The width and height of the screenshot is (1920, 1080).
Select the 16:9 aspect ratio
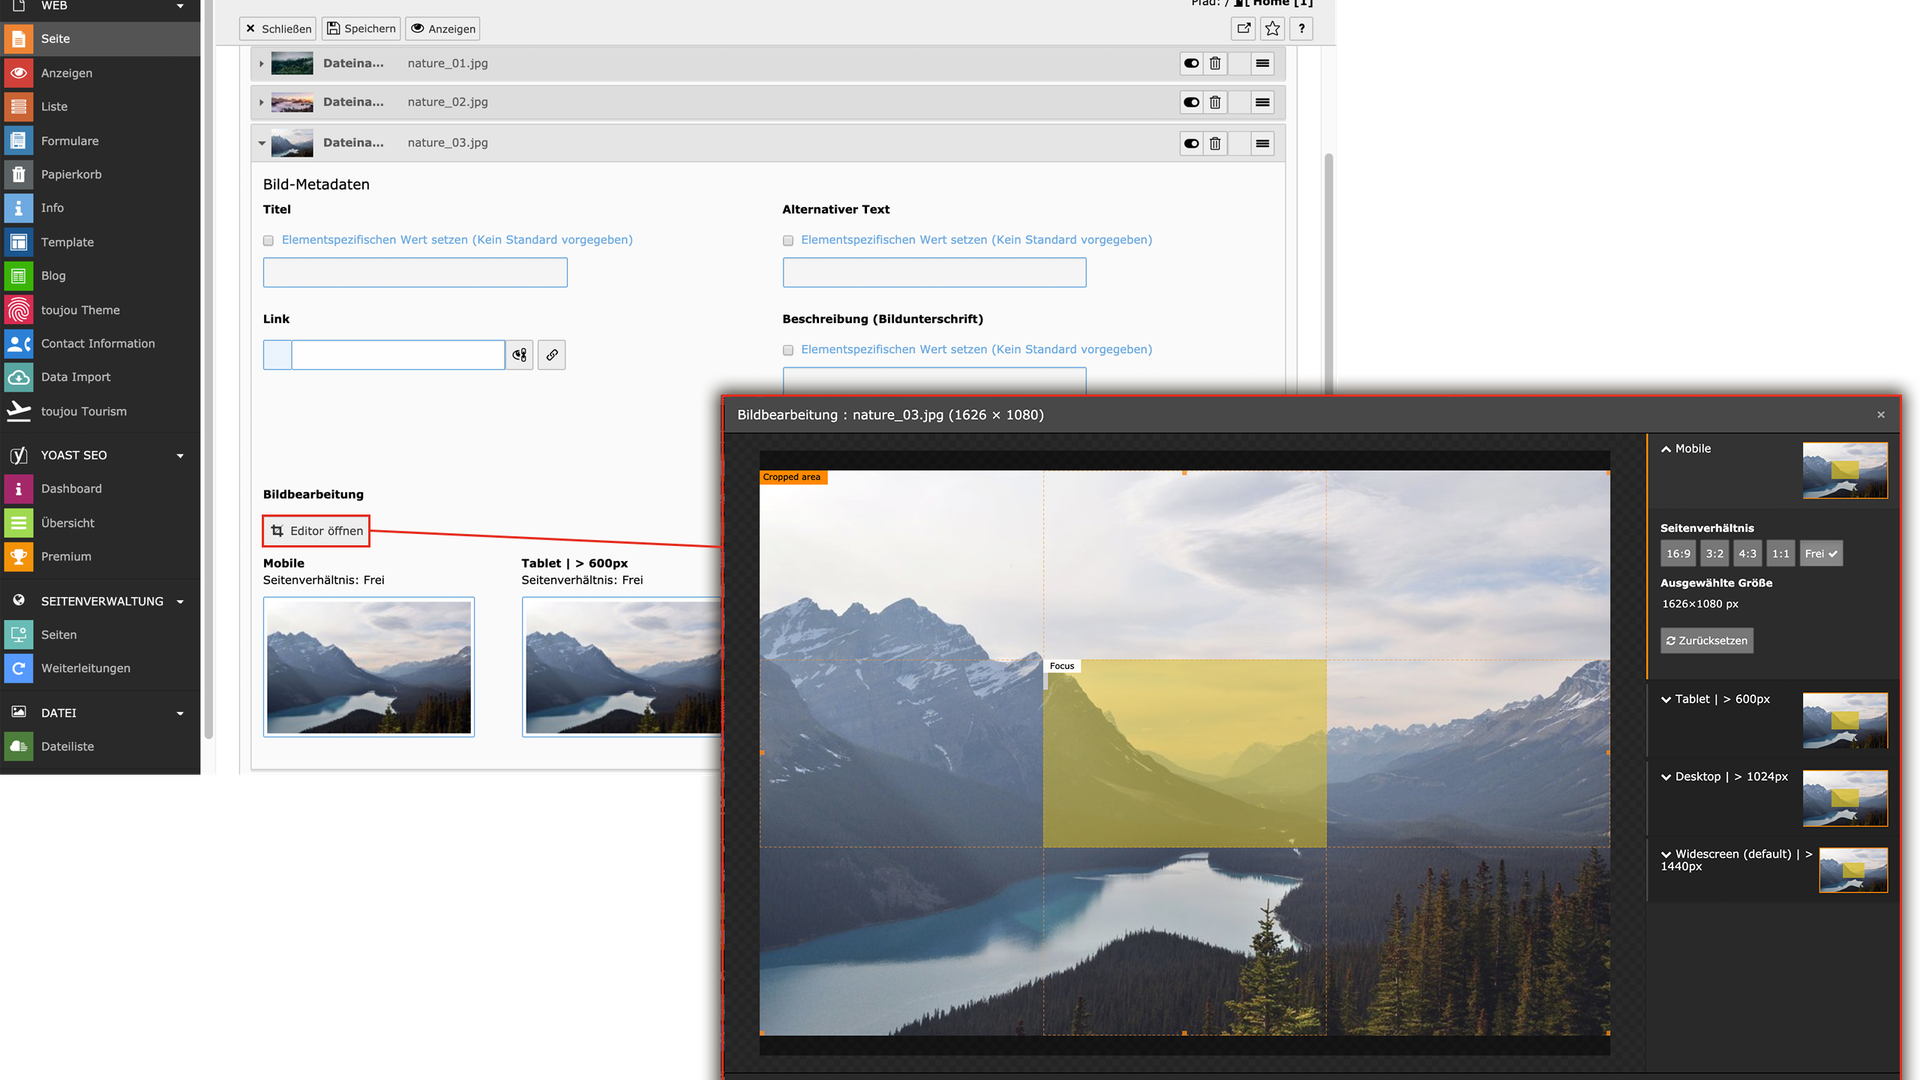point(1678,554)
